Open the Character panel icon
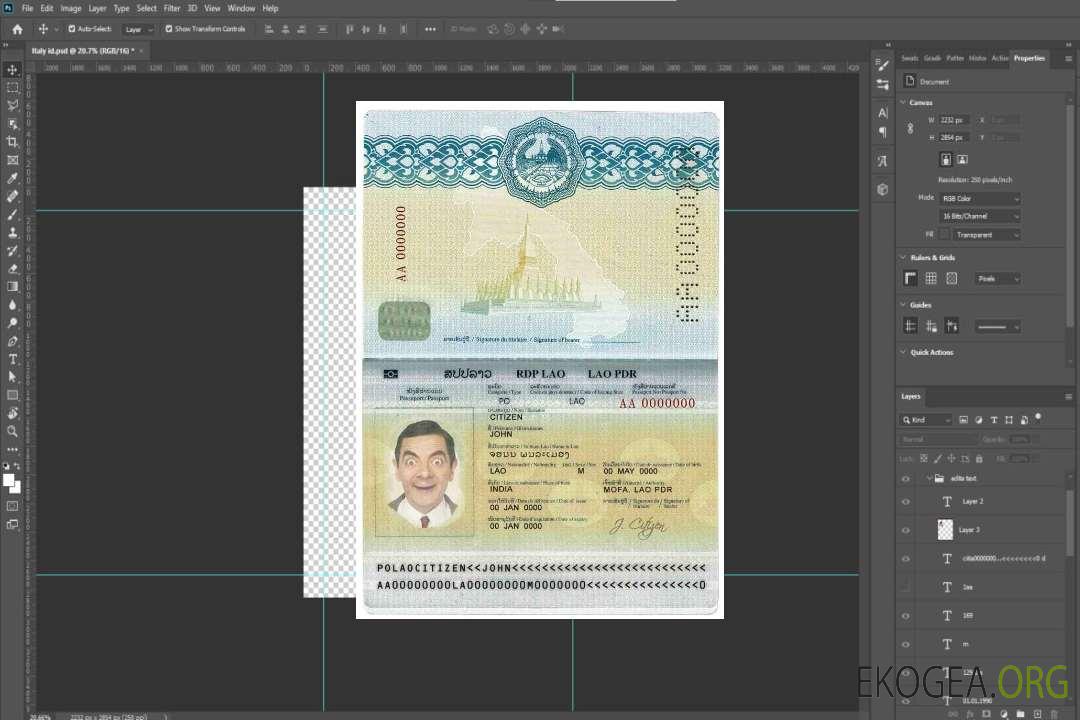Screen dimensions: 1080x720 click(883, 112)
